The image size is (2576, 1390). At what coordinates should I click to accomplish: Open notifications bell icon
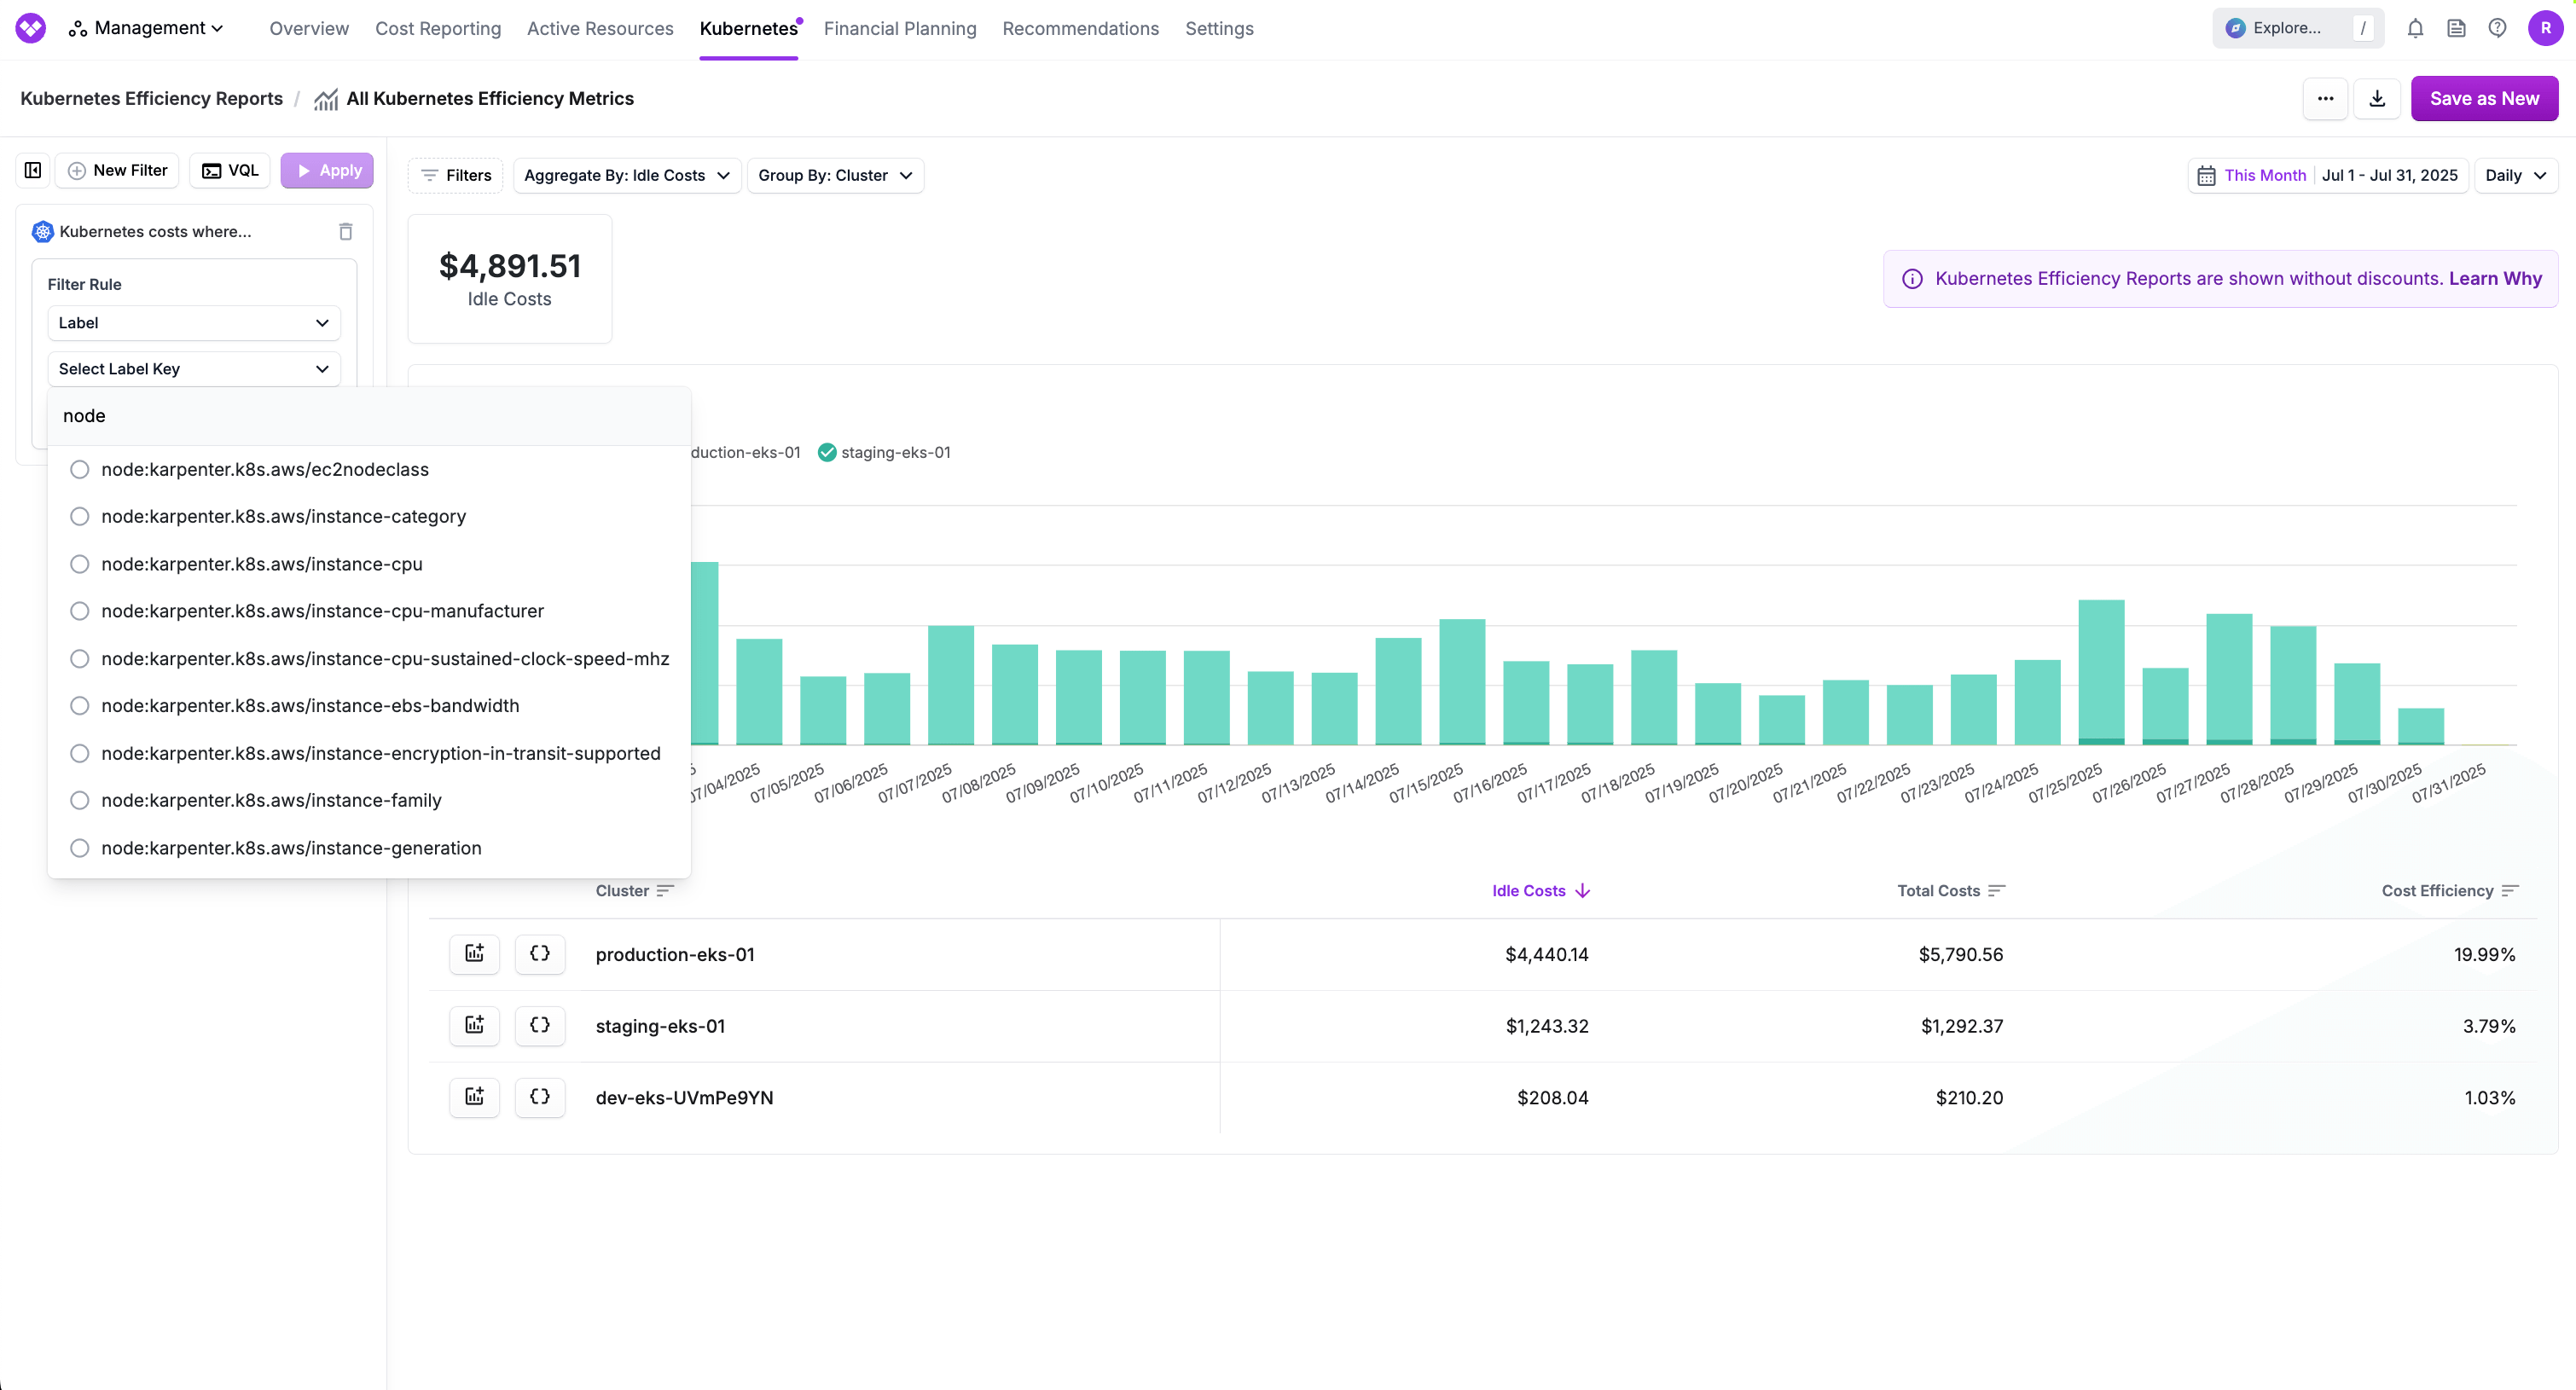pos(2415,28)
